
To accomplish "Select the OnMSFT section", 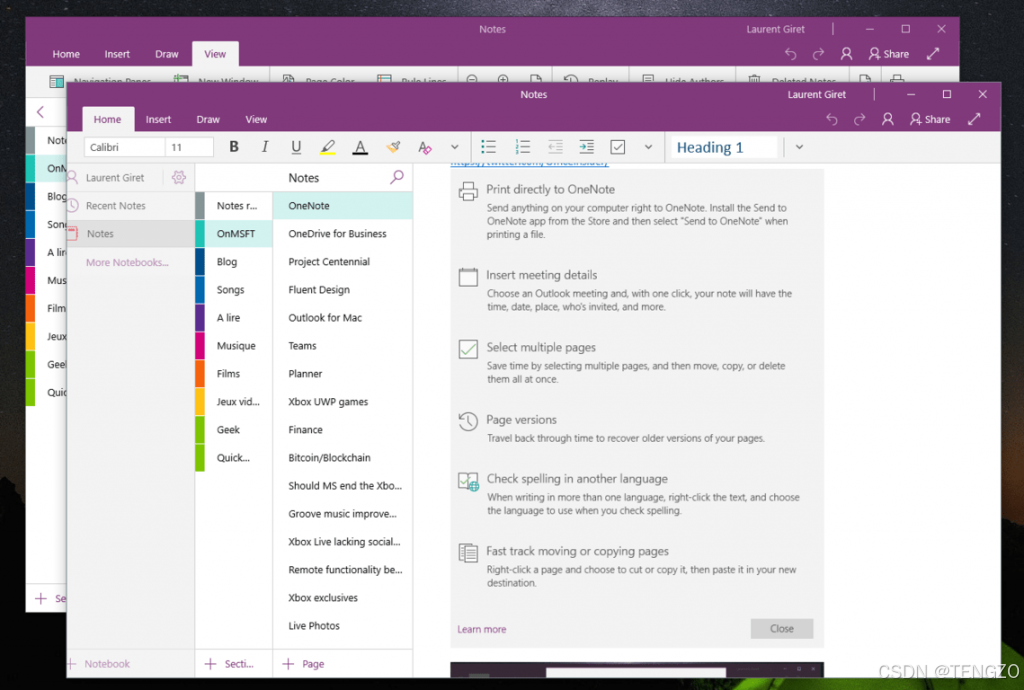I will click(x=234, y=234).
